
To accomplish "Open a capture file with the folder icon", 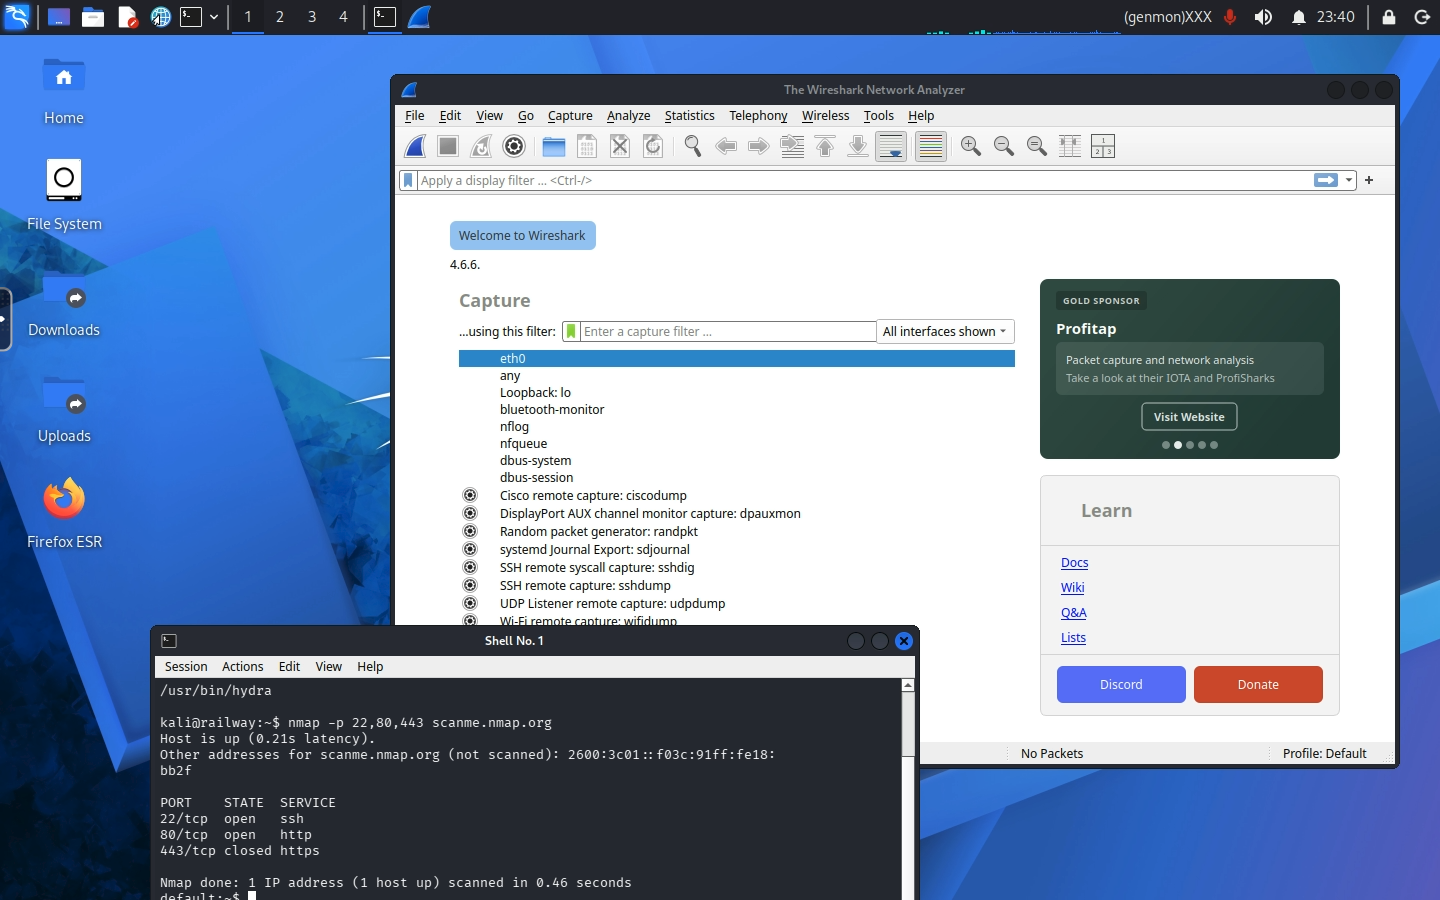I will (x=554, y=146).
